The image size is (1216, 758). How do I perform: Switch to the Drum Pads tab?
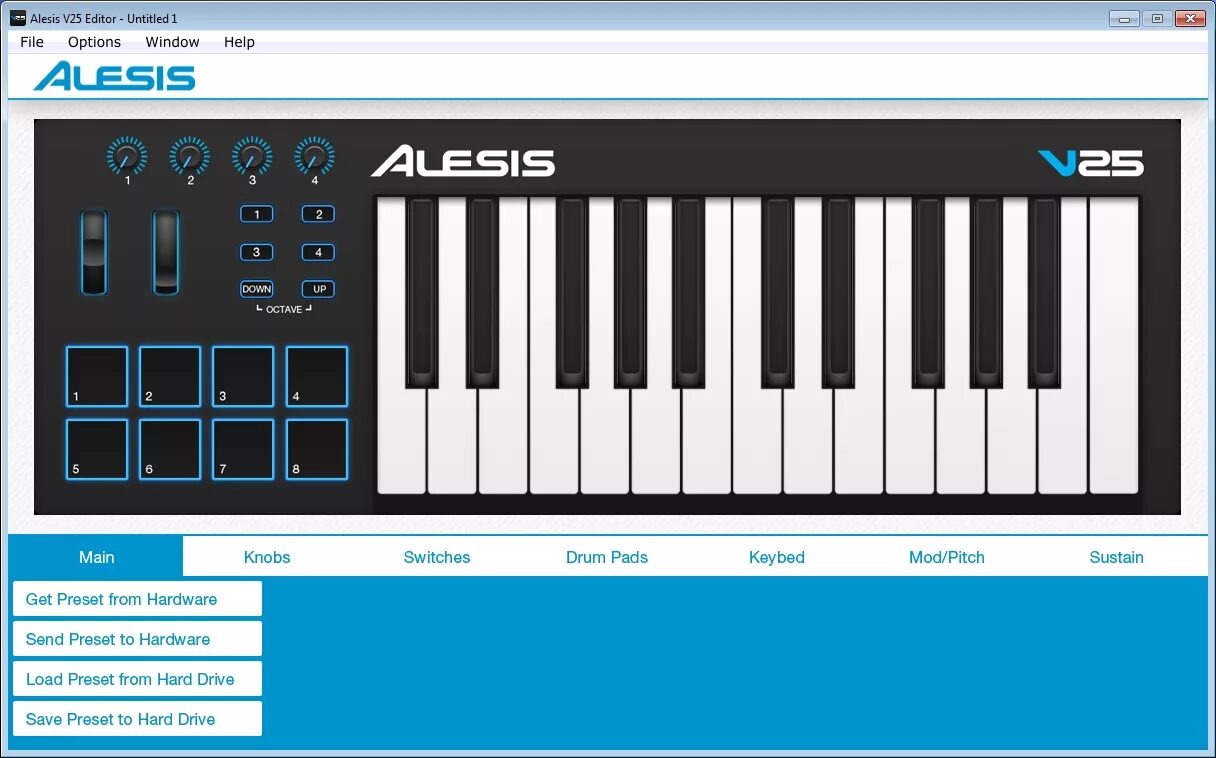[607, 557]
